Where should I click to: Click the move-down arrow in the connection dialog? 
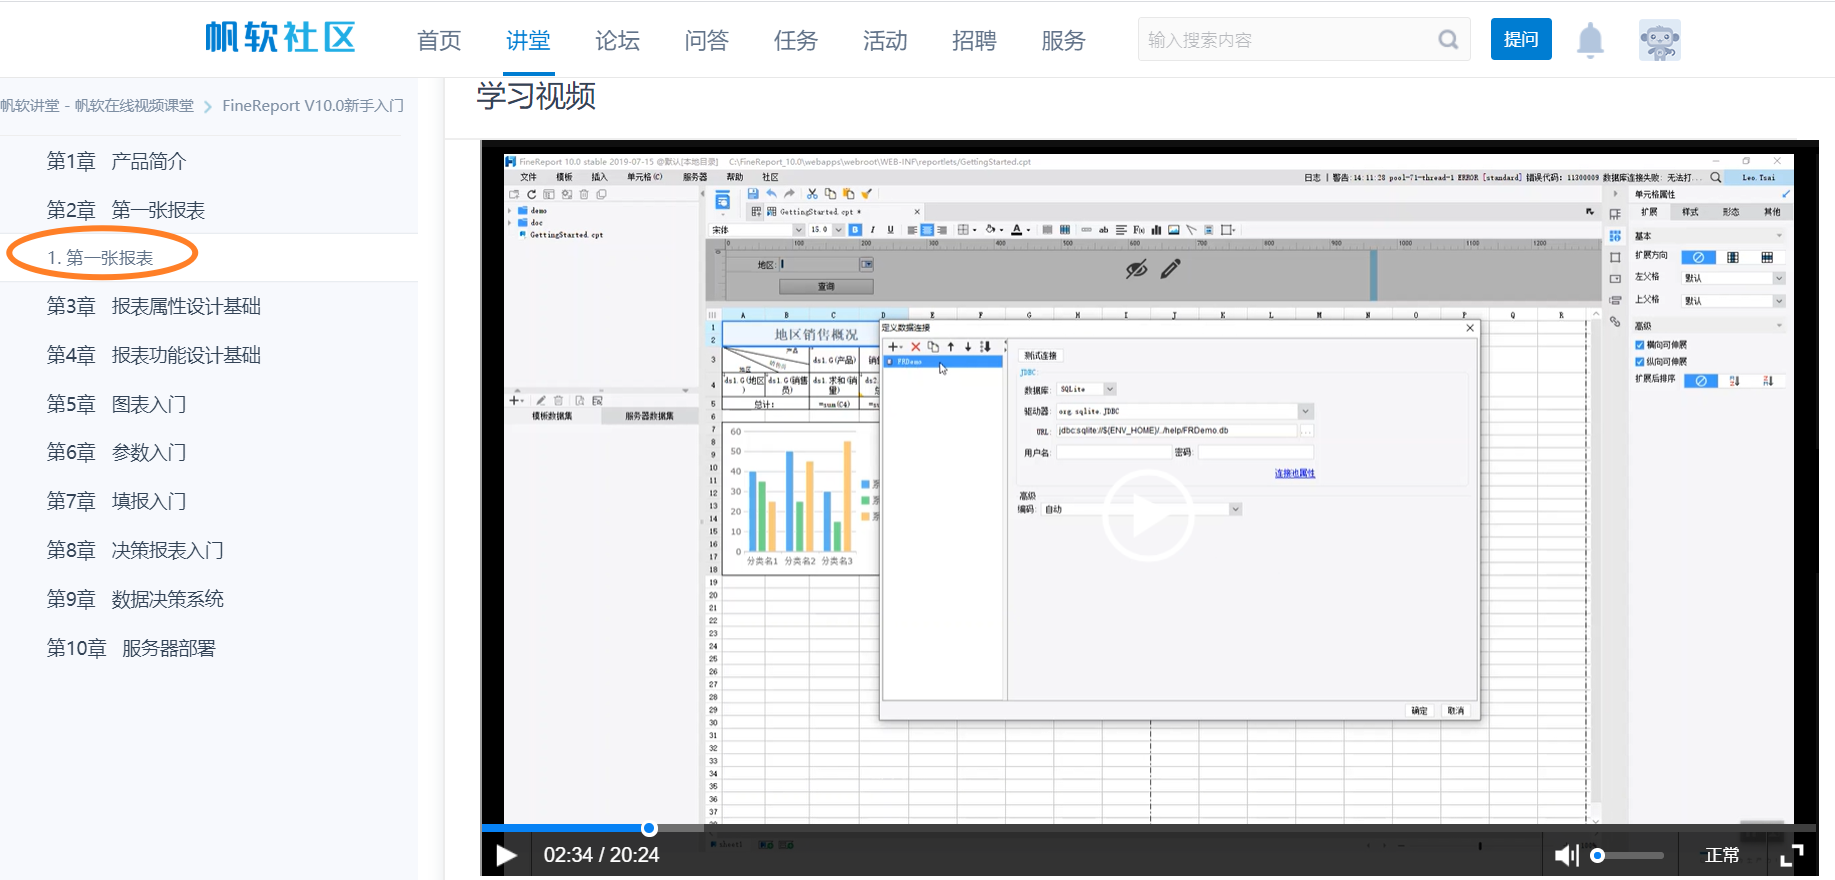968,347
